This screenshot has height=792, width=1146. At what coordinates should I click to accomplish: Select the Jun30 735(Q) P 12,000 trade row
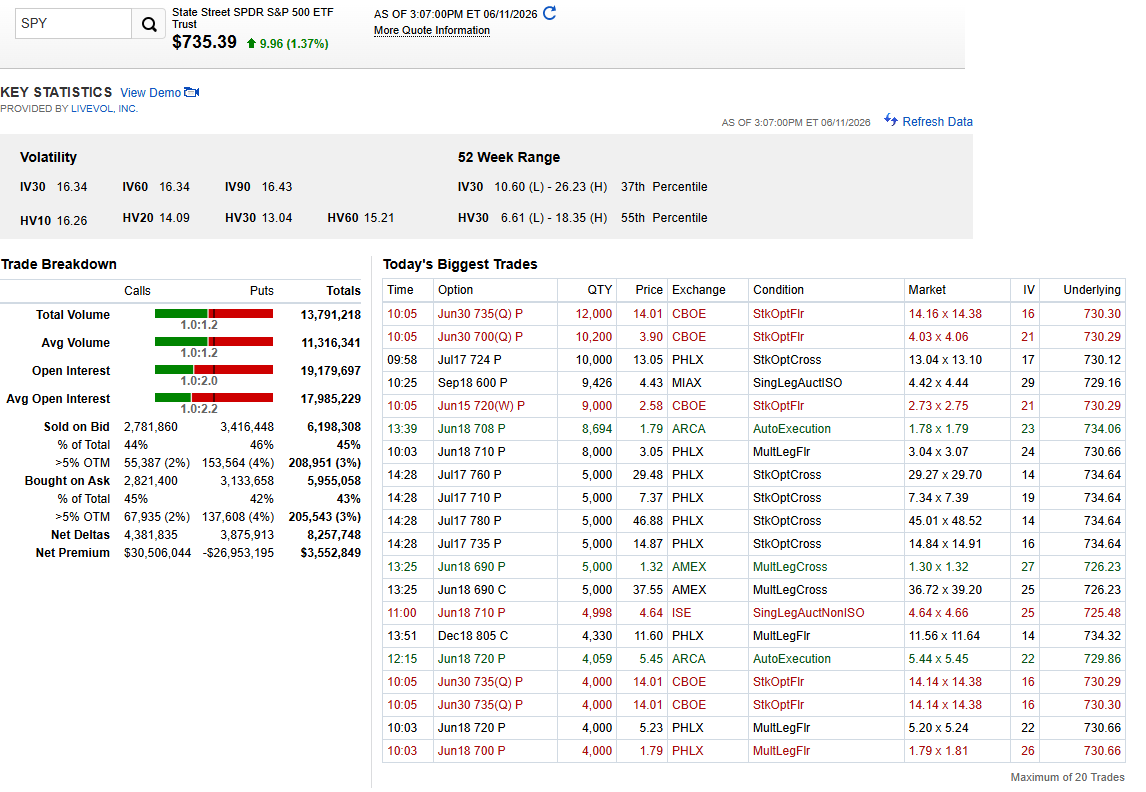click(x=754, y=314)
